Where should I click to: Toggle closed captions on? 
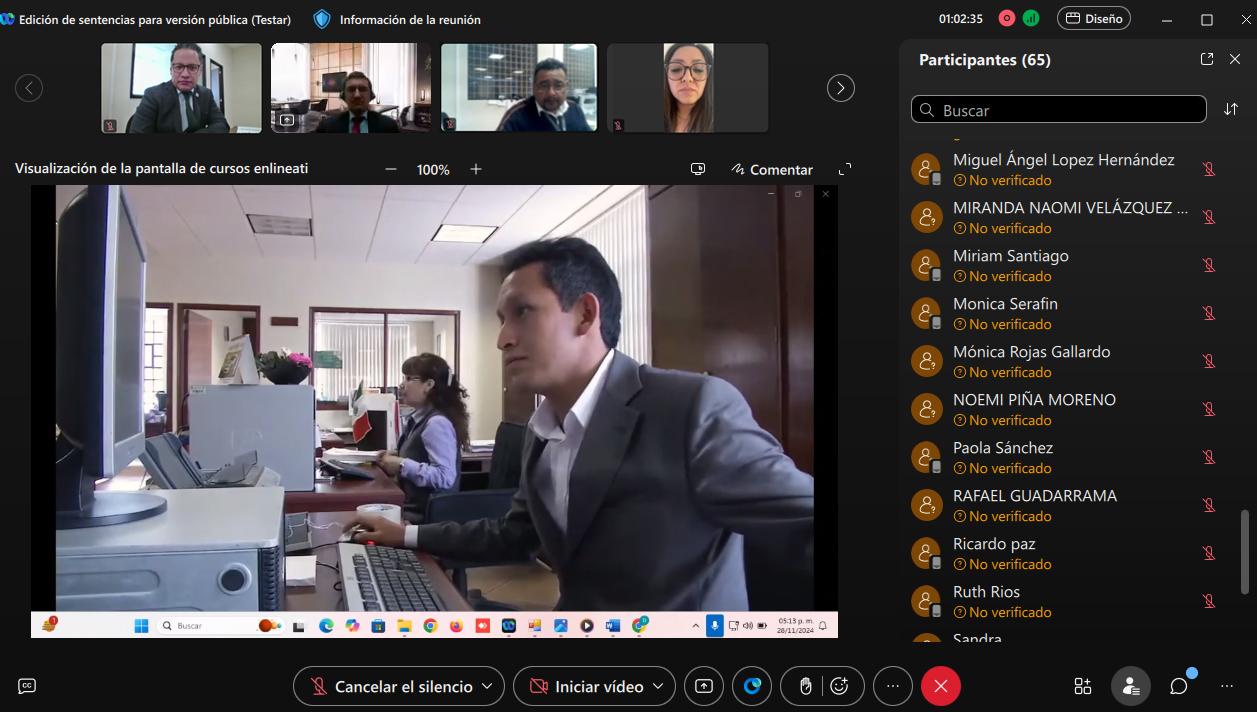coord(27,686)
